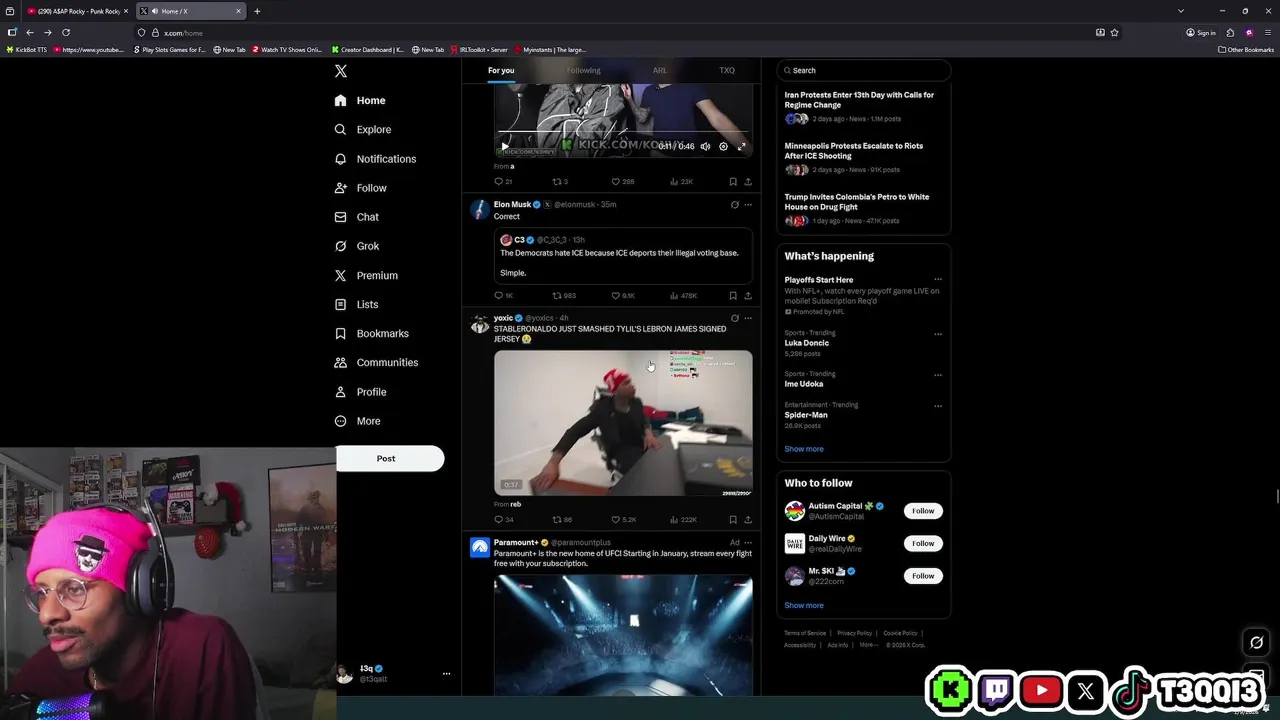Open more options on yoxic's post
The width and height of the screenshot is (1280, 720).
click(748, 318)
